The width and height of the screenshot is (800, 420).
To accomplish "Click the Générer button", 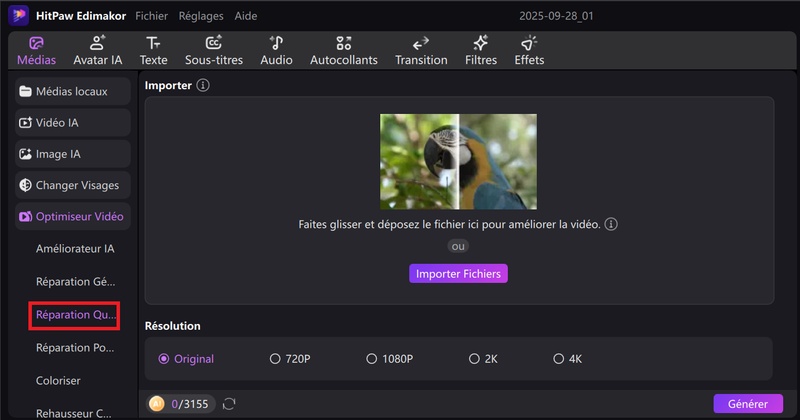I will click(747, 404).
